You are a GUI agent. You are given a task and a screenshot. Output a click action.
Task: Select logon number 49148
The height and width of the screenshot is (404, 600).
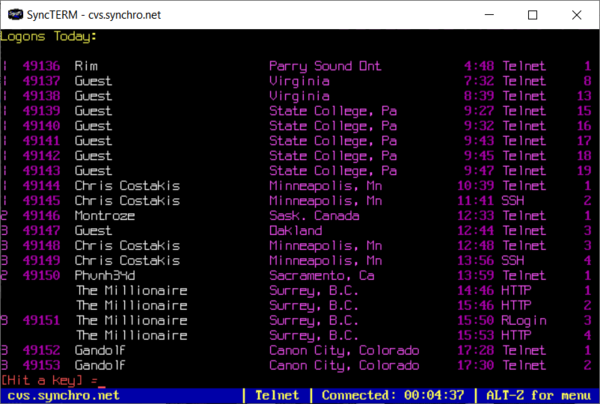41,245
